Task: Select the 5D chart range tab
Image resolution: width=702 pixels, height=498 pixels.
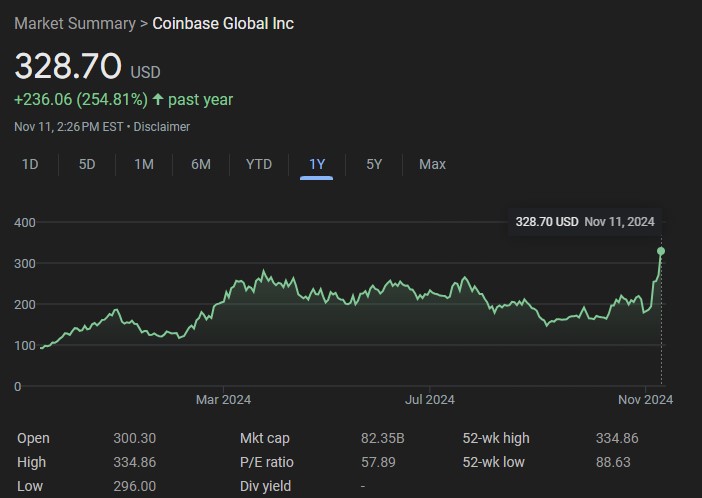Action: pos(87,164)
